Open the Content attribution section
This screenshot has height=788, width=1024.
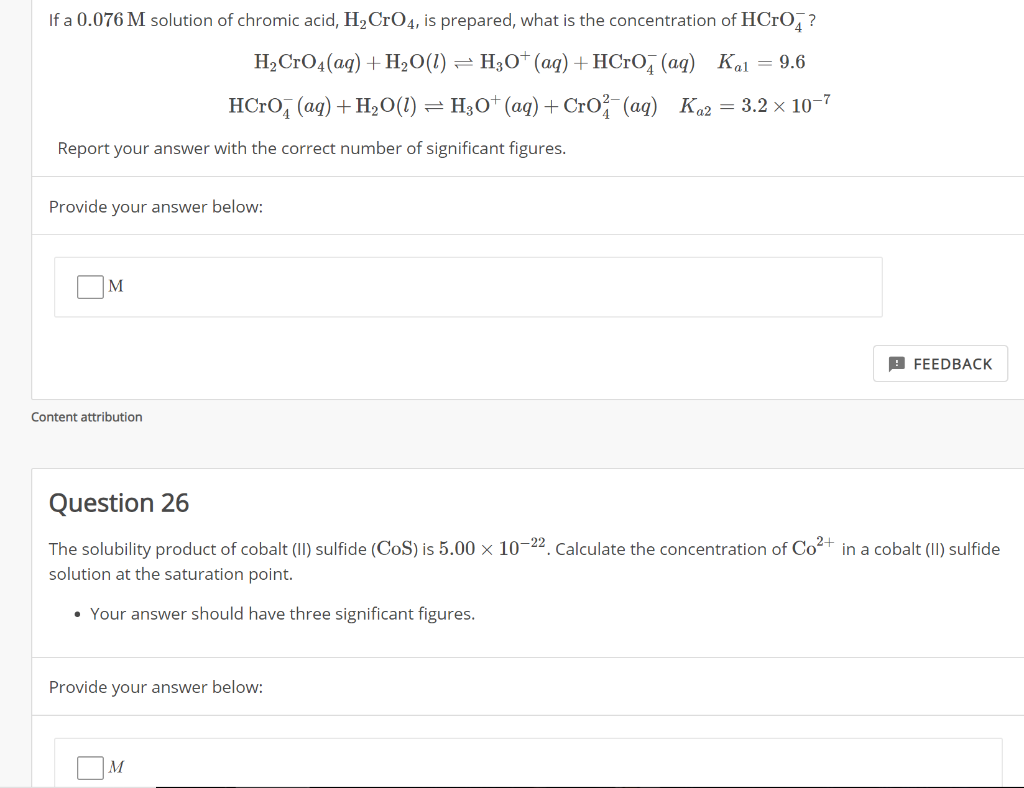86,417
